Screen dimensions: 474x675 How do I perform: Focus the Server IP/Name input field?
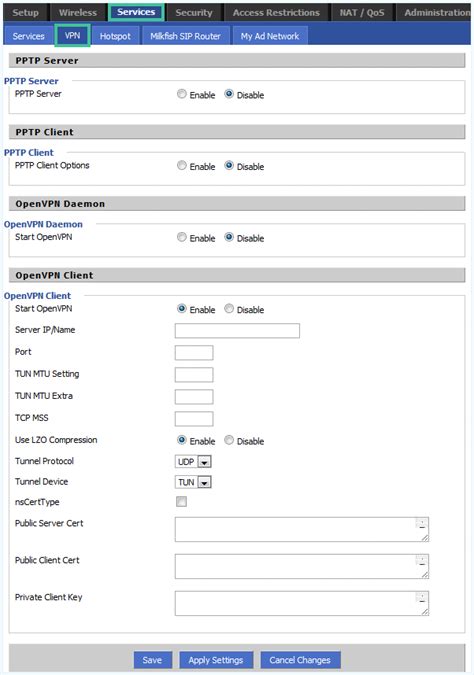coord(237,331)
